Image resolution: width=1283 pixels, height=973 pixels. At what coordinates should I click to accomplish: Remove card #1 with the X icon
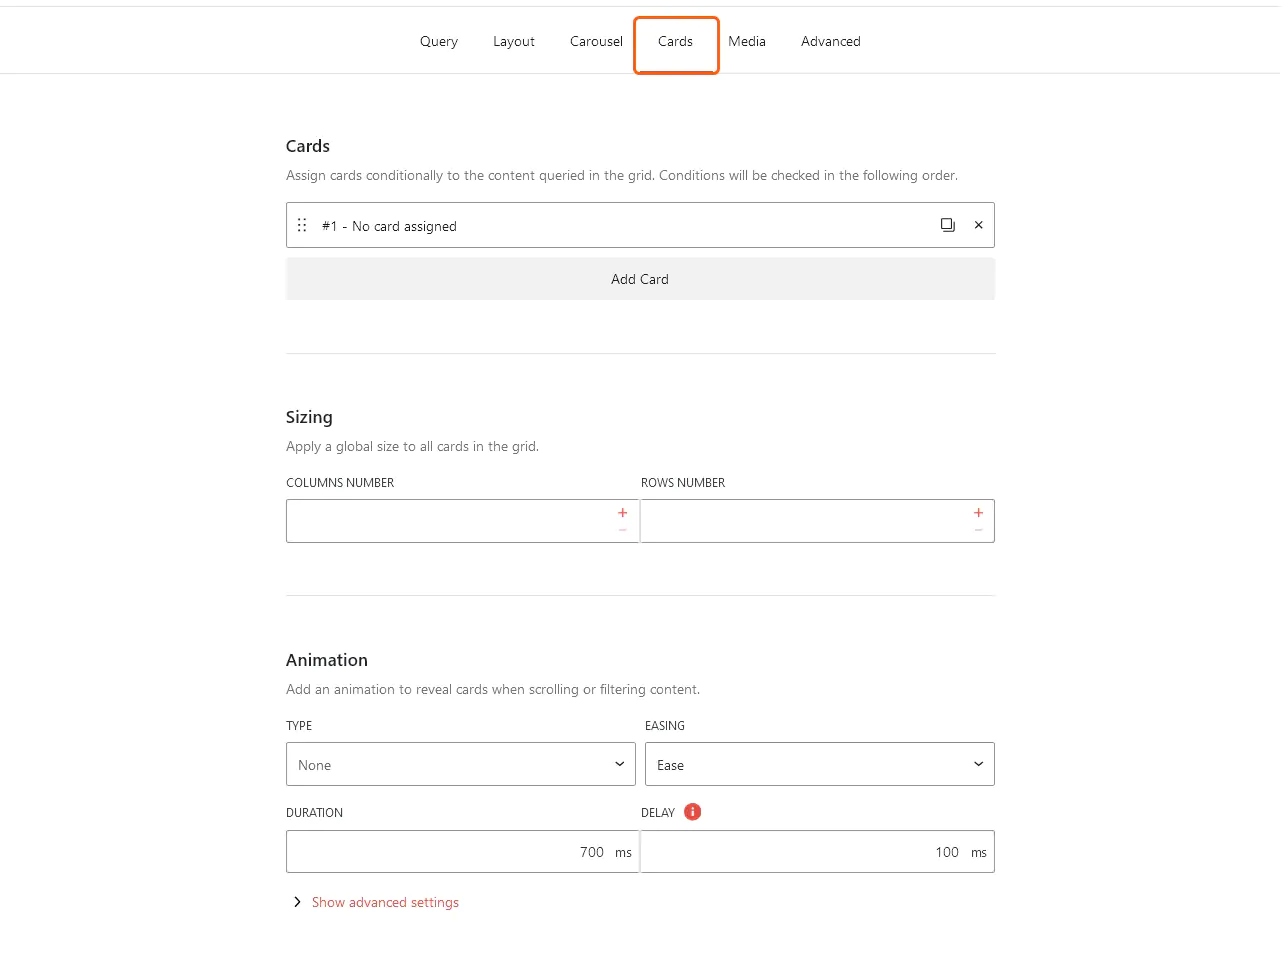(978, 225)
